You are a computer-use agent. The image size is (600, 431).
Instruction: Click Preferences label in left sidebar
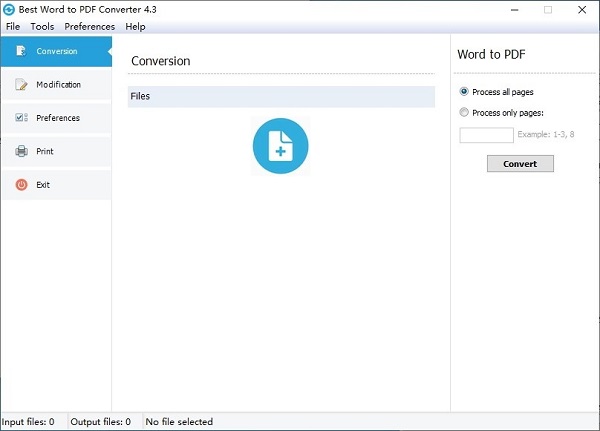58,118
